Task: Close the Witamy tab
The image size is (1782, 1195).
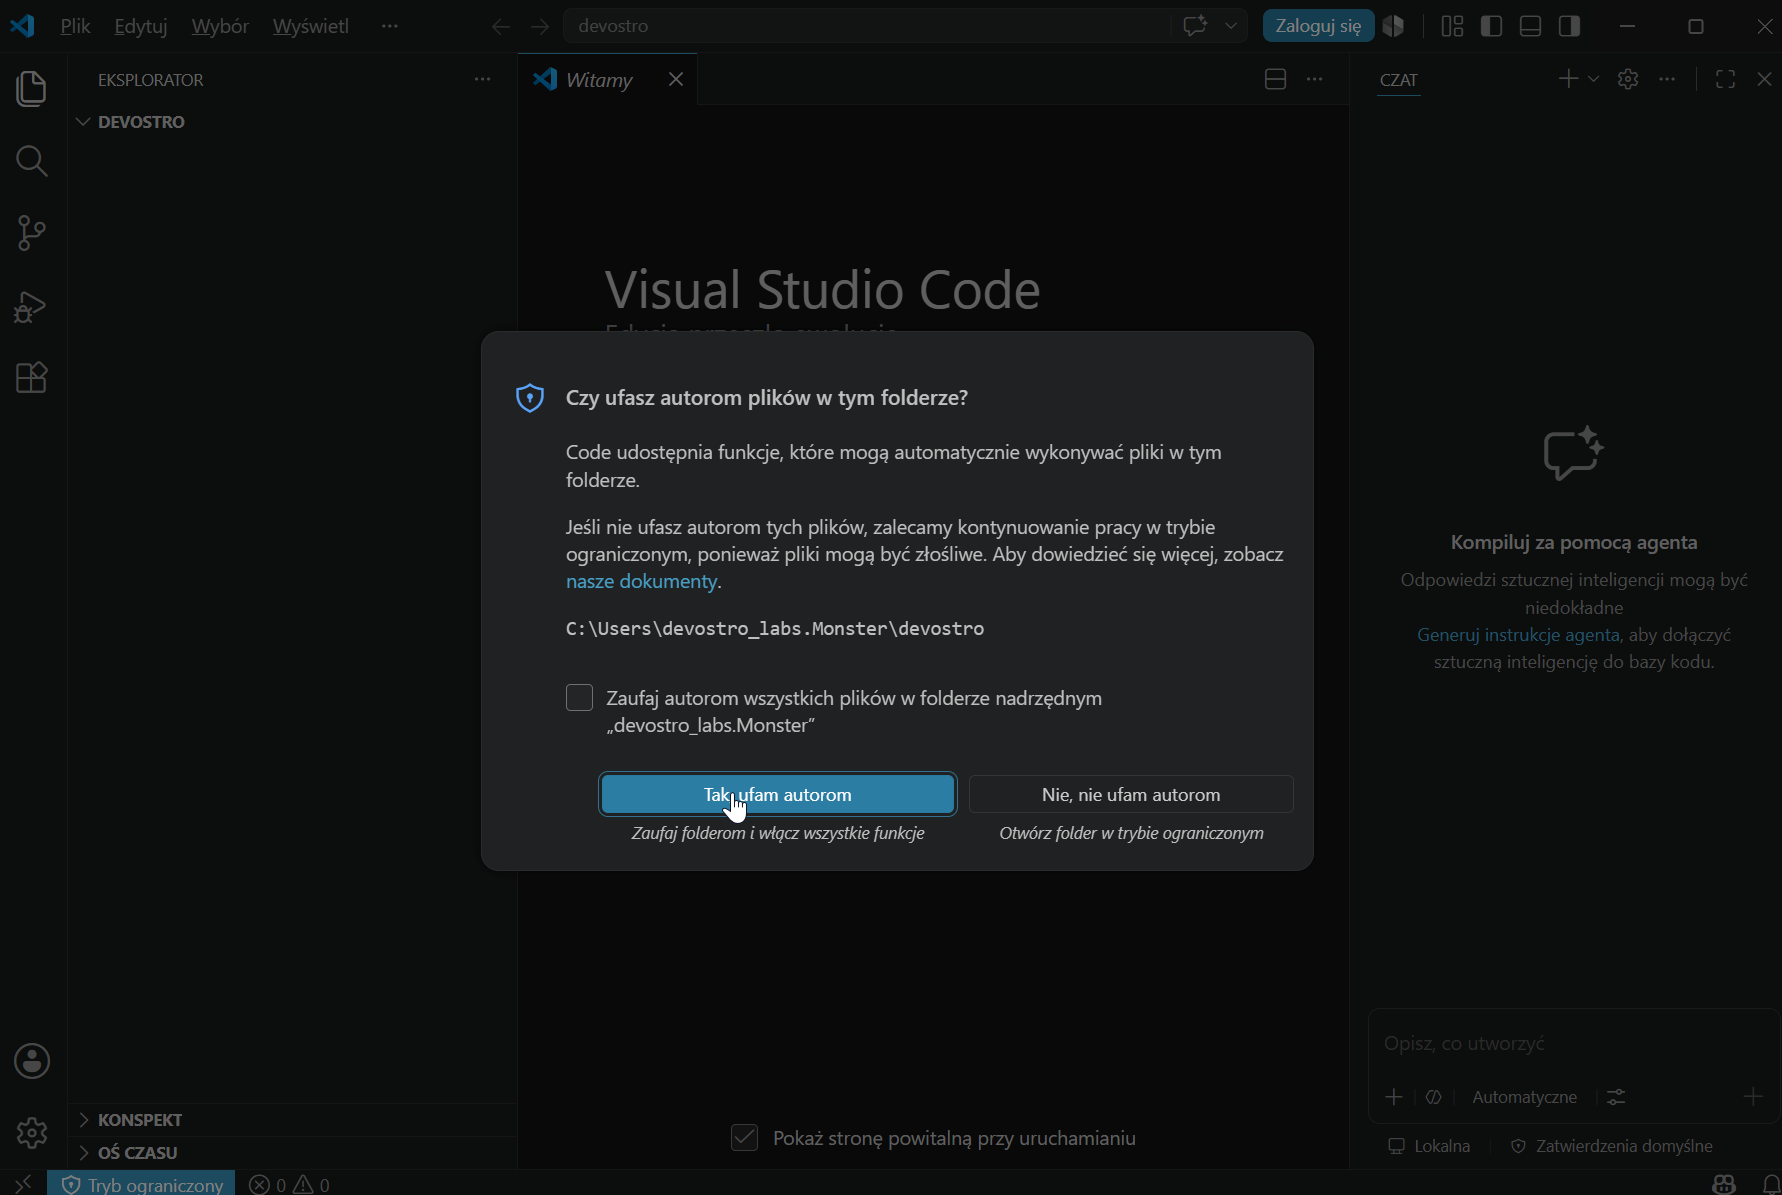Action: (x=676, y=79)
